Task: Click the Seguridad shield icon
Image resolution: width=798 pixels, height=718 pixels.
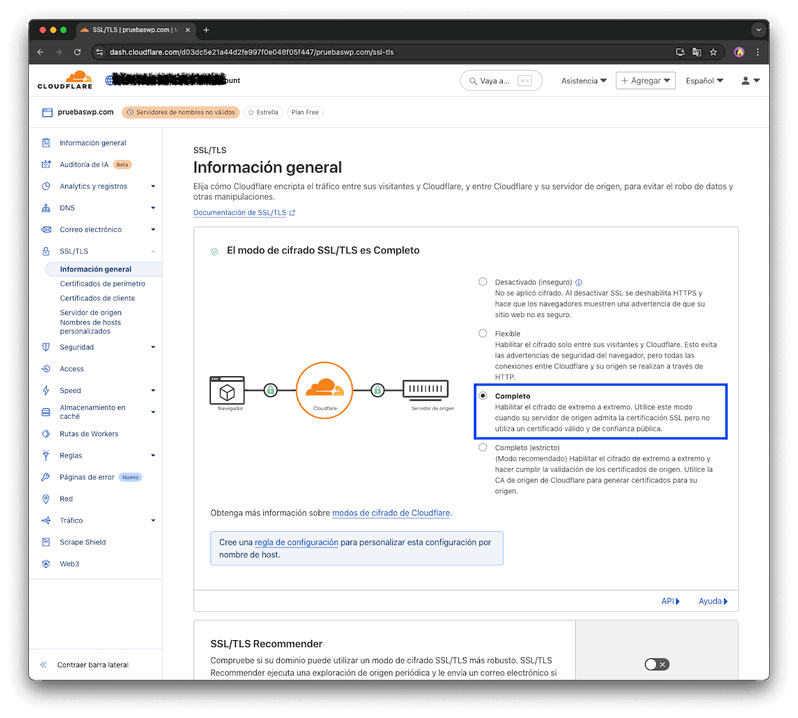Action: tap(46, 347)
